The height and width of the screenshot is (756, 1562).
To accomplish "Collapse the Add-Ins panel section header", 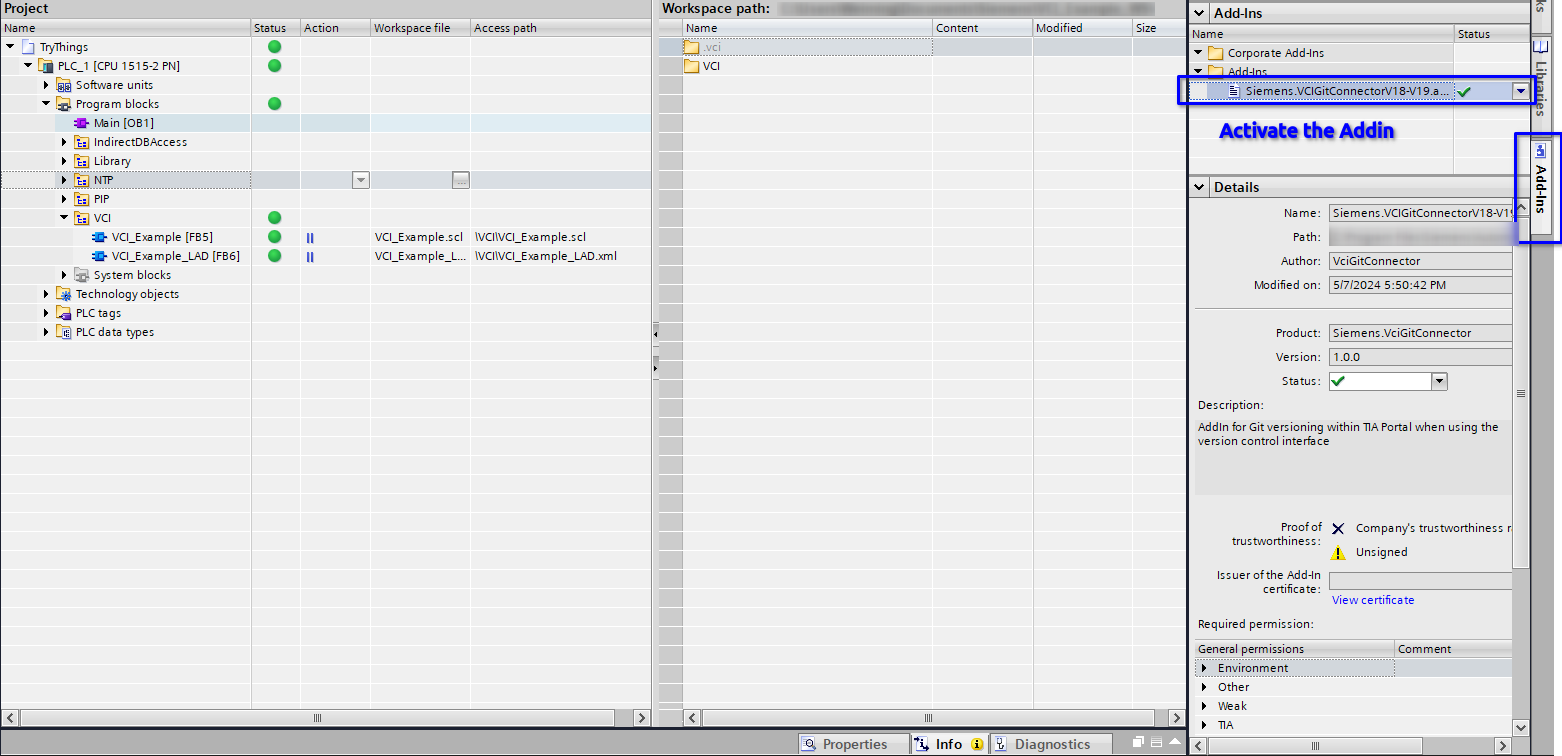I will tap(1199, 12).
